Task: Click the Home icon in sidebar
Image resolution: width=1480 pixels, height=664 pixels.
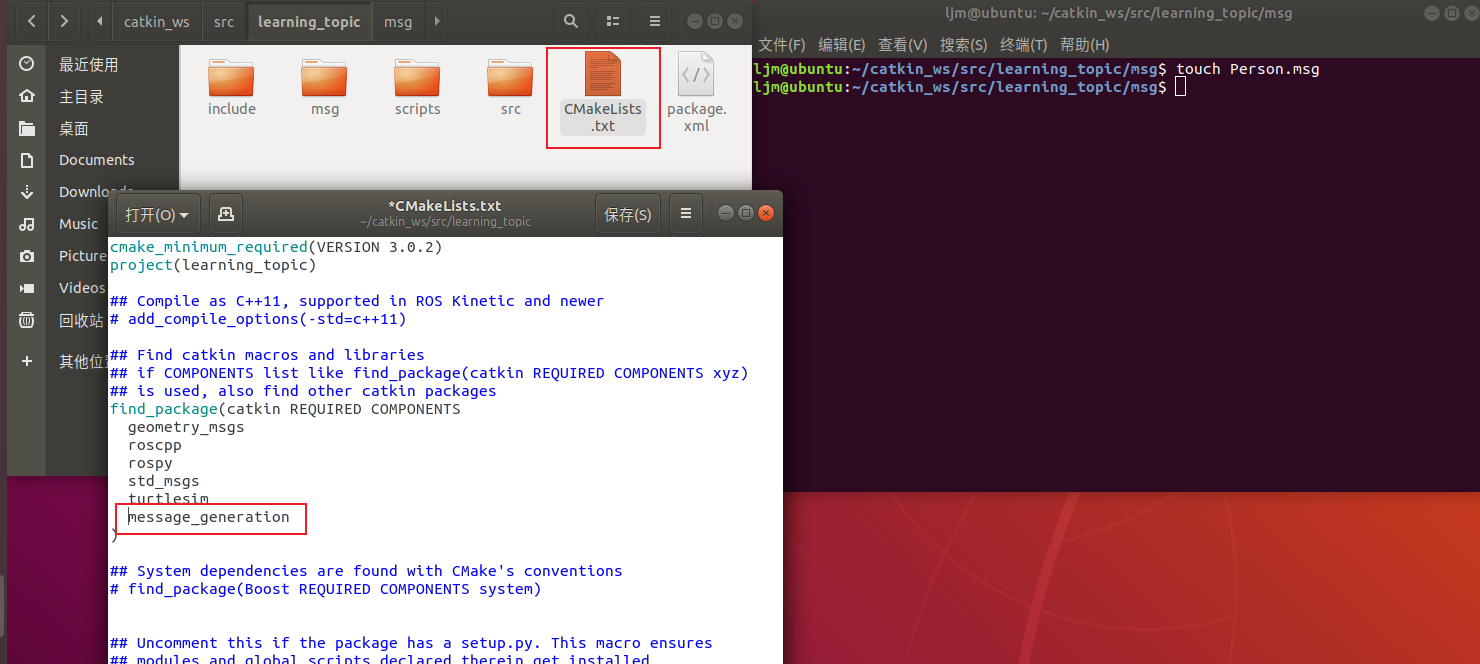Action: pos(27,96)
